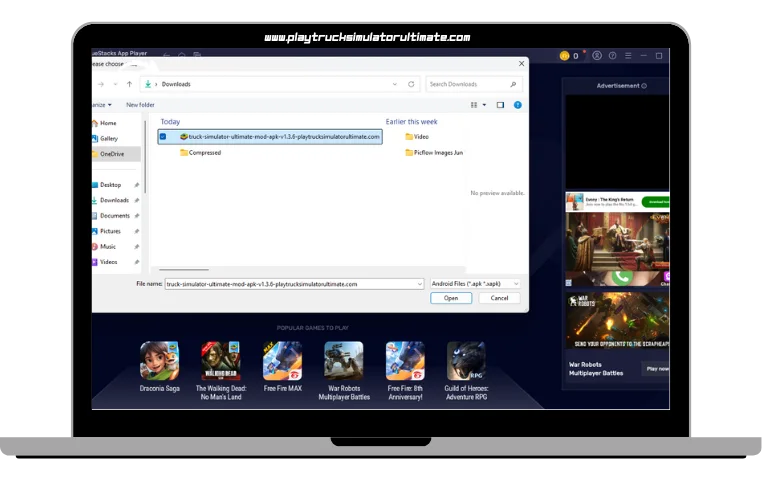Screen dimensions: 768x480
Task: Click the Advertisement info icon
Action: (644, 86)
